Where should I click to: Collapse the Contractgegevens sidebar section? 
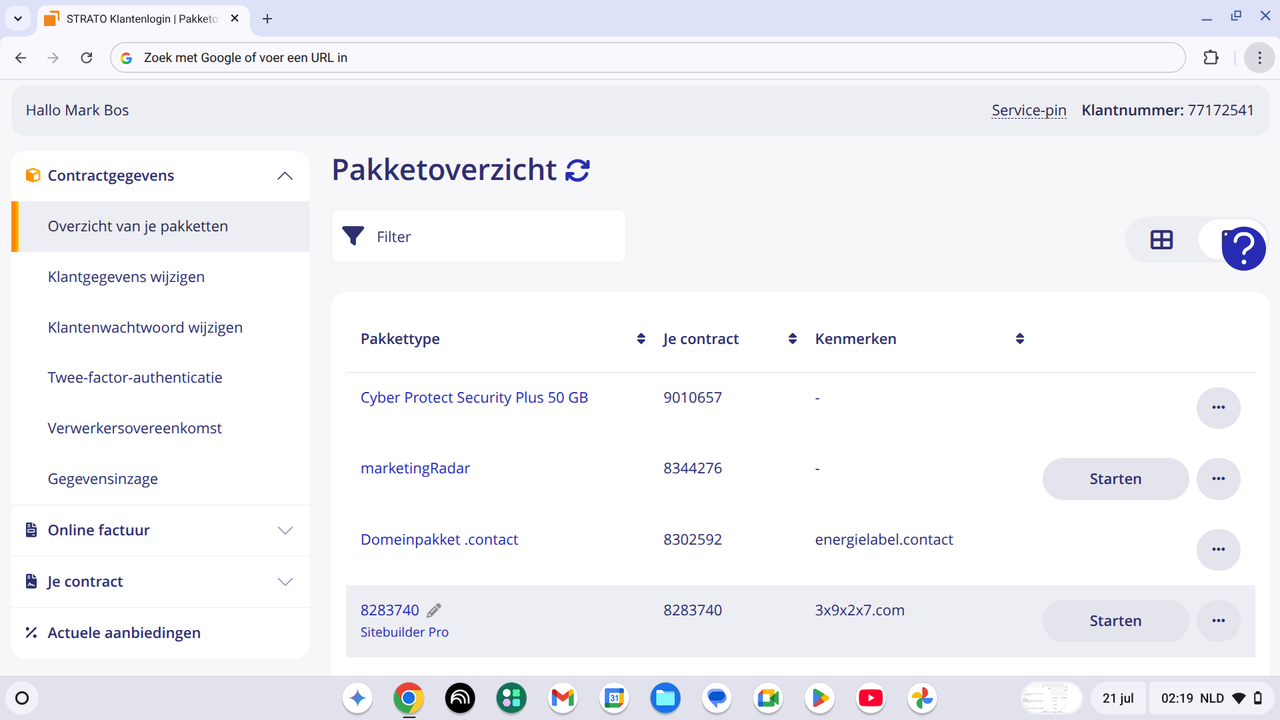pyautogui.click(x=285, y=176)
